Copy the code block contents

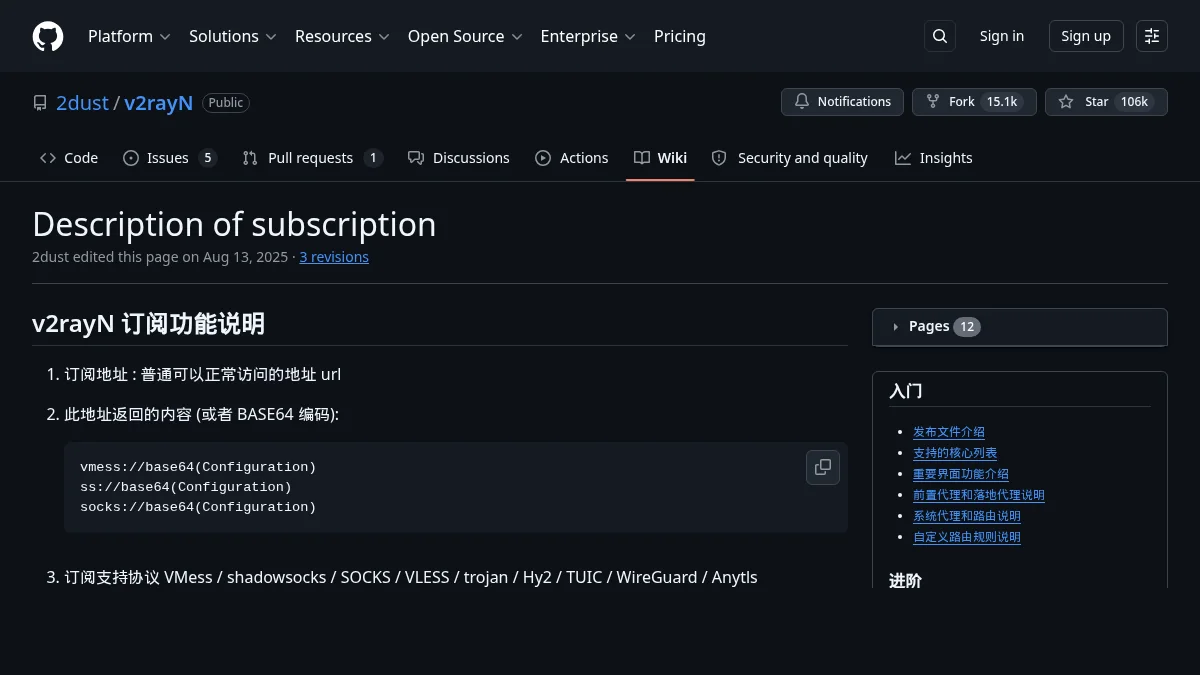(823, 467)
